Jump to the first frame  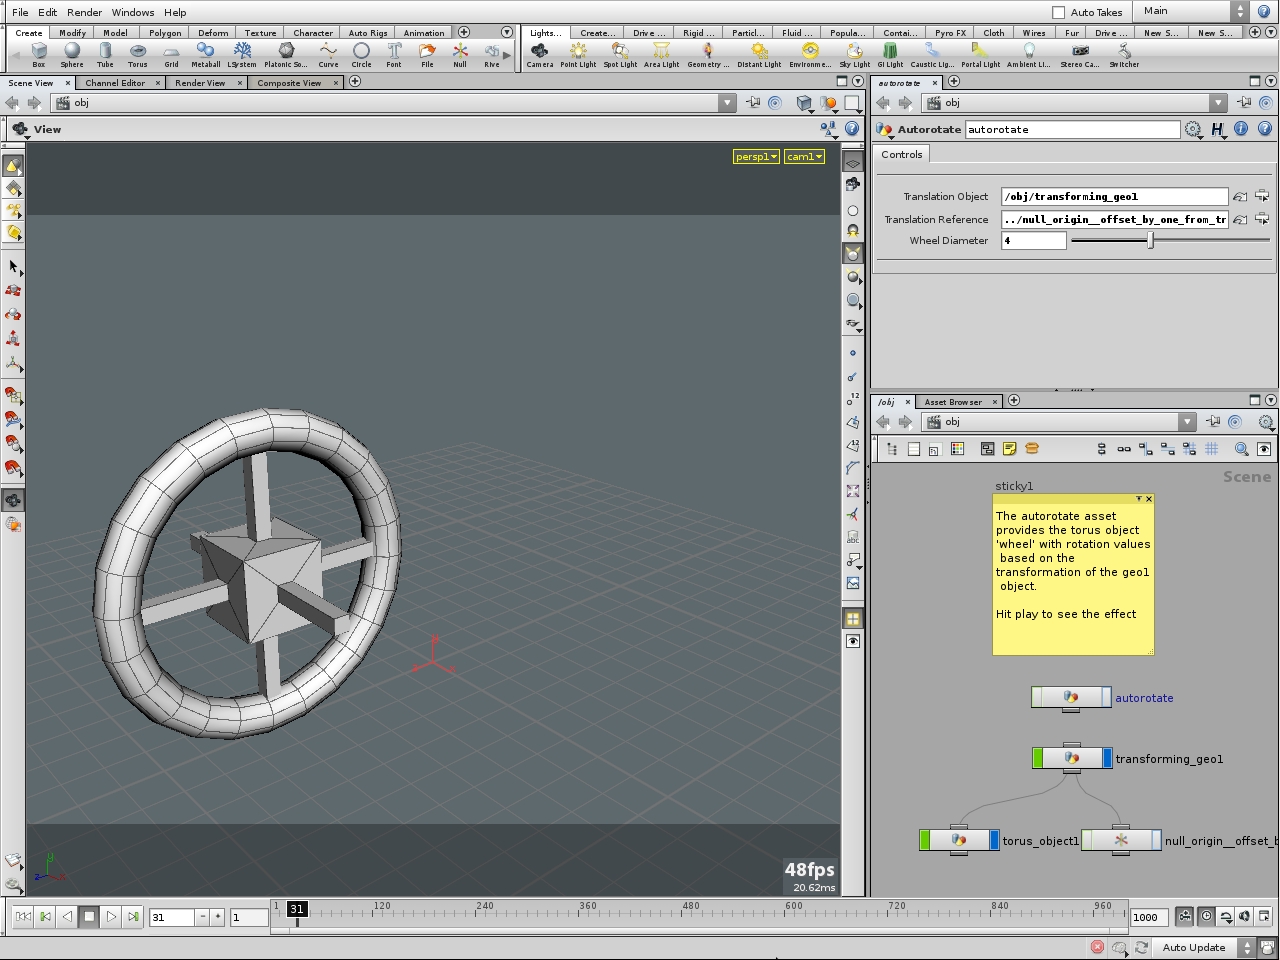tap(23, 916)
